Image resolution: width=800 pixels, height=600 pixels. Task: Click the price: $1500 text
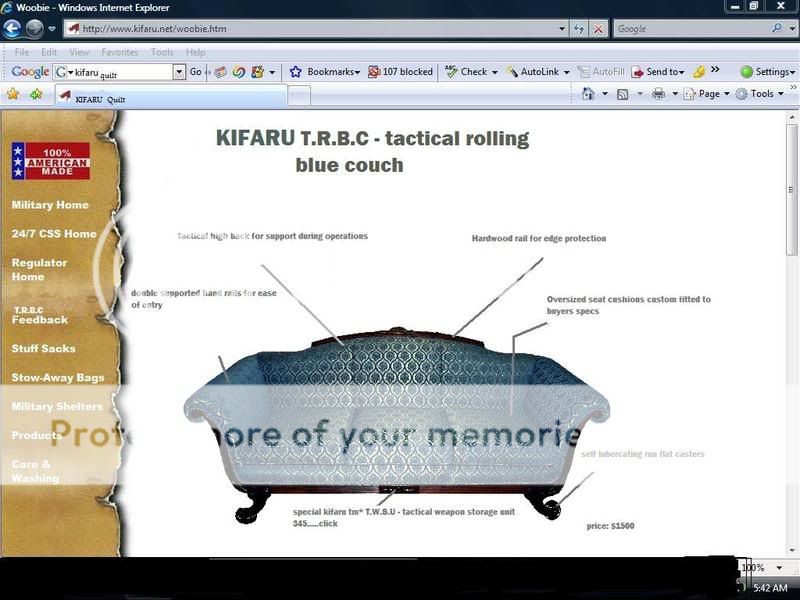pyautogui.click(x=610, y=526)
